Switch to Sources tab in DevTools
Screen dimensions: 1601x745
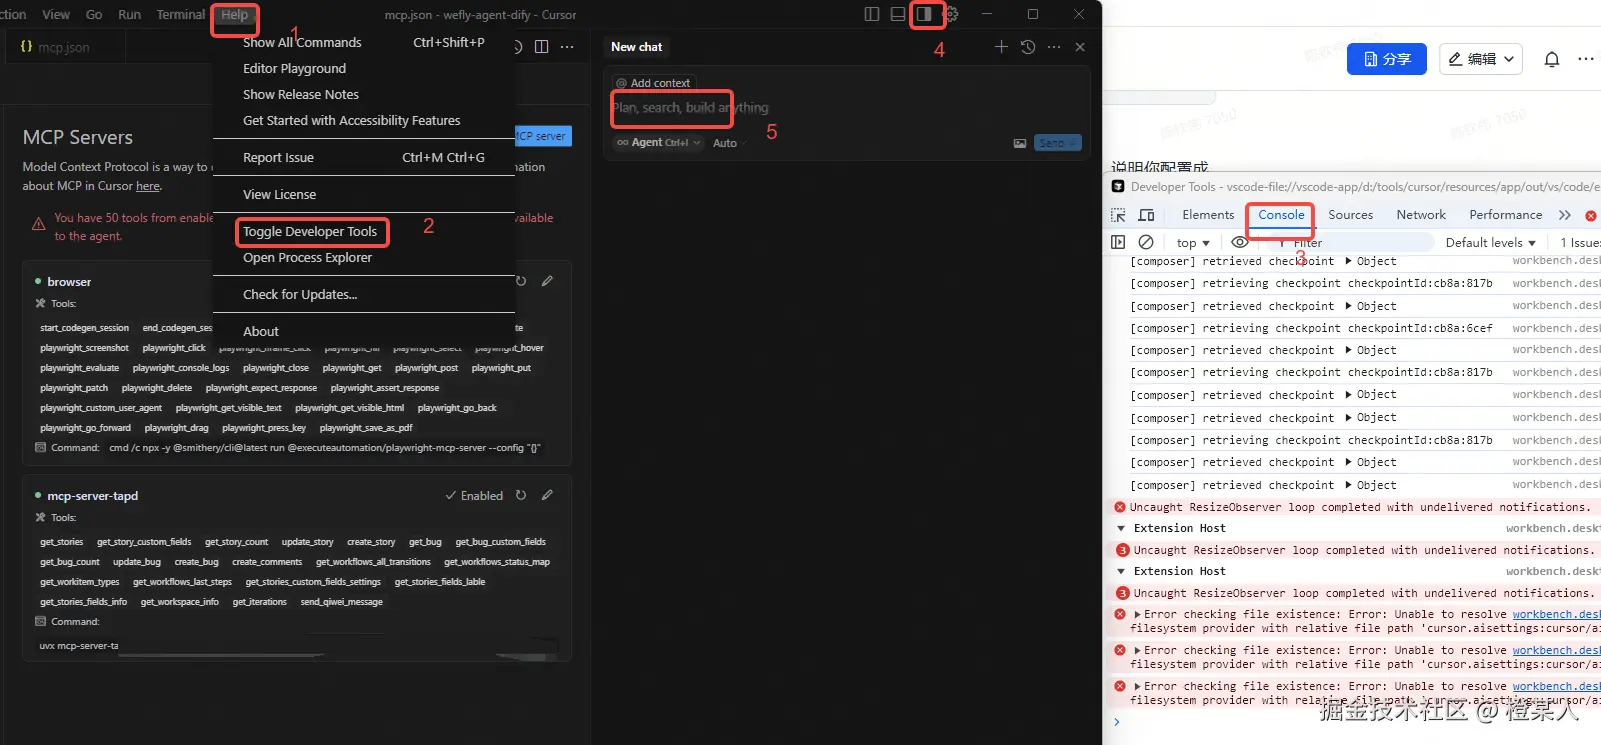pos(1350,215)
